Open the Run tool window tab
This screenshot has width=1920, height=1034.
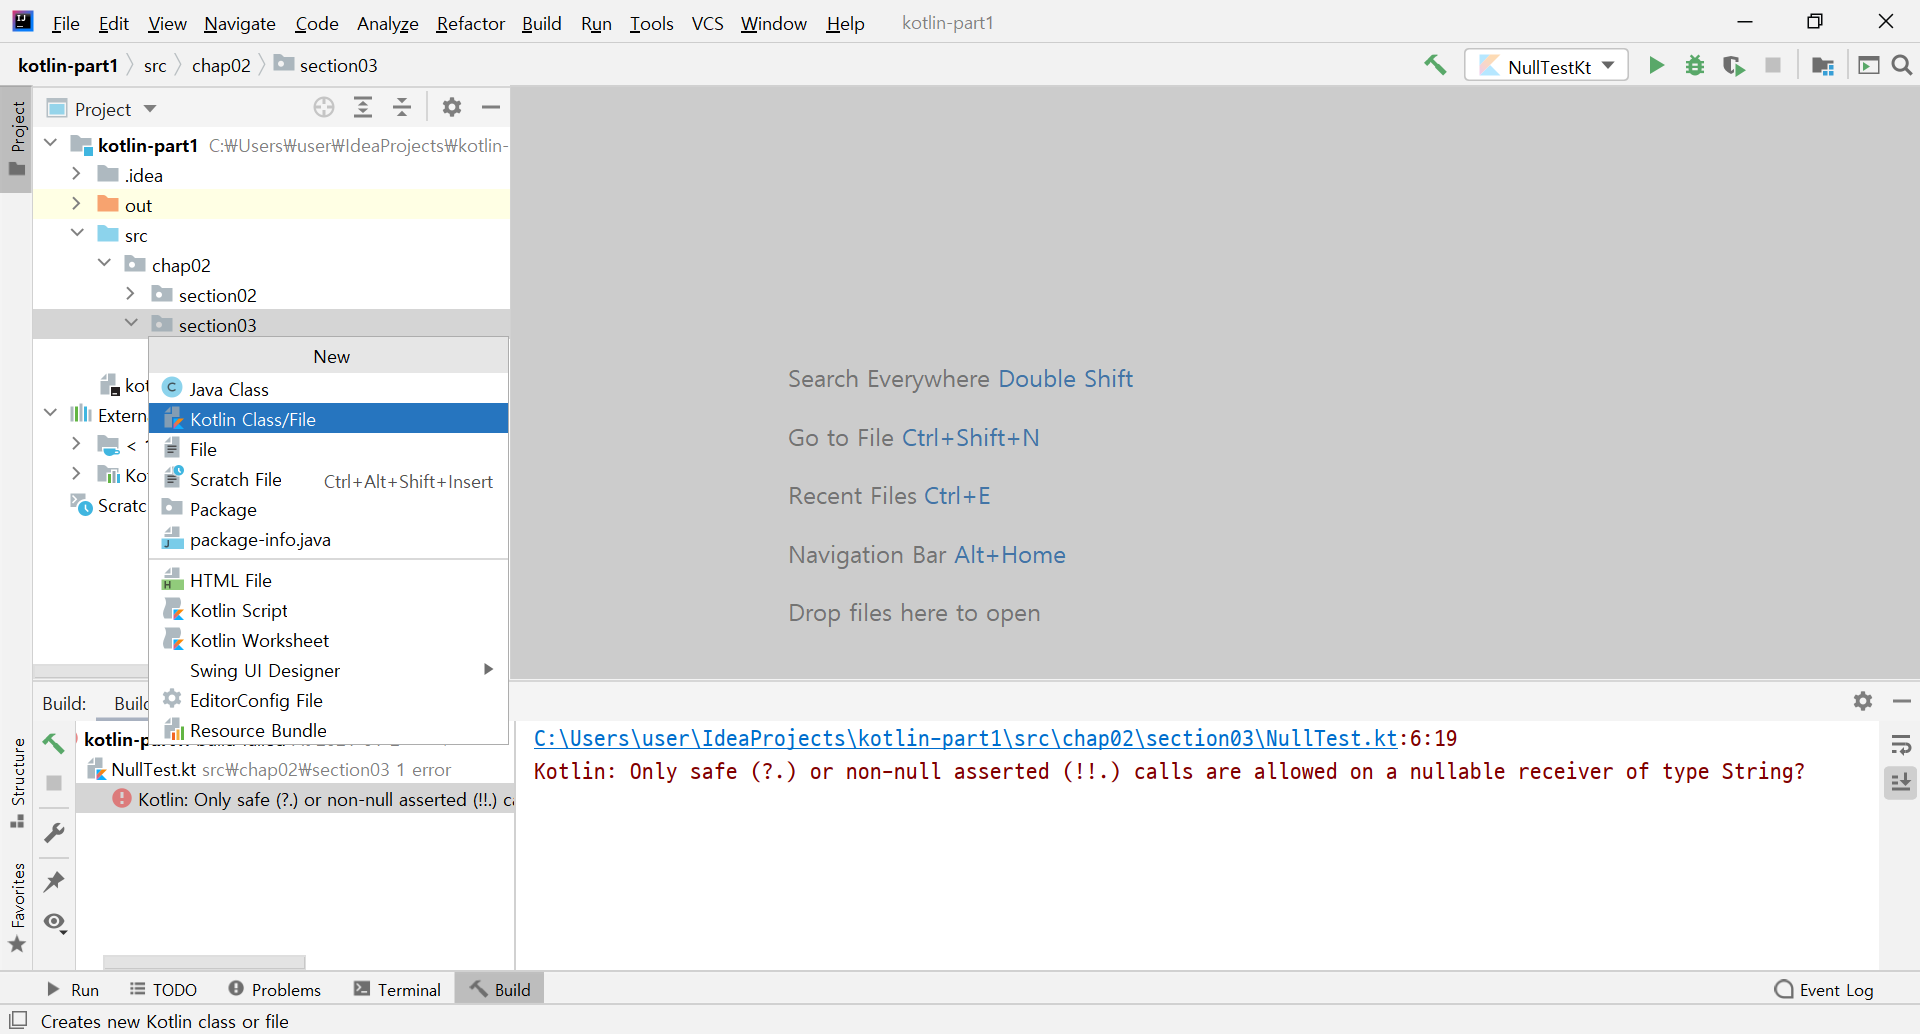[x=73, y=989]
